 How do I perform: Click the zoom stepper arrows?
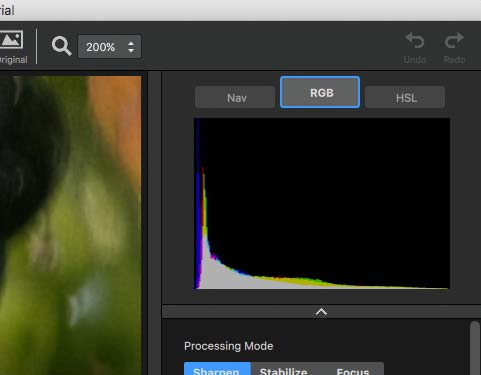pos(131,47)
